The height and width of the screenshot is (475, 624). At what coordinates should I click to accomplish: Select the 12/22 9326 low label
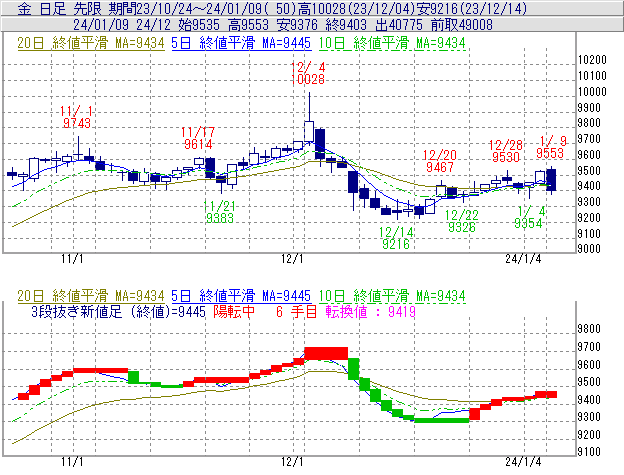pyautogui.click(x=462, y=221)
